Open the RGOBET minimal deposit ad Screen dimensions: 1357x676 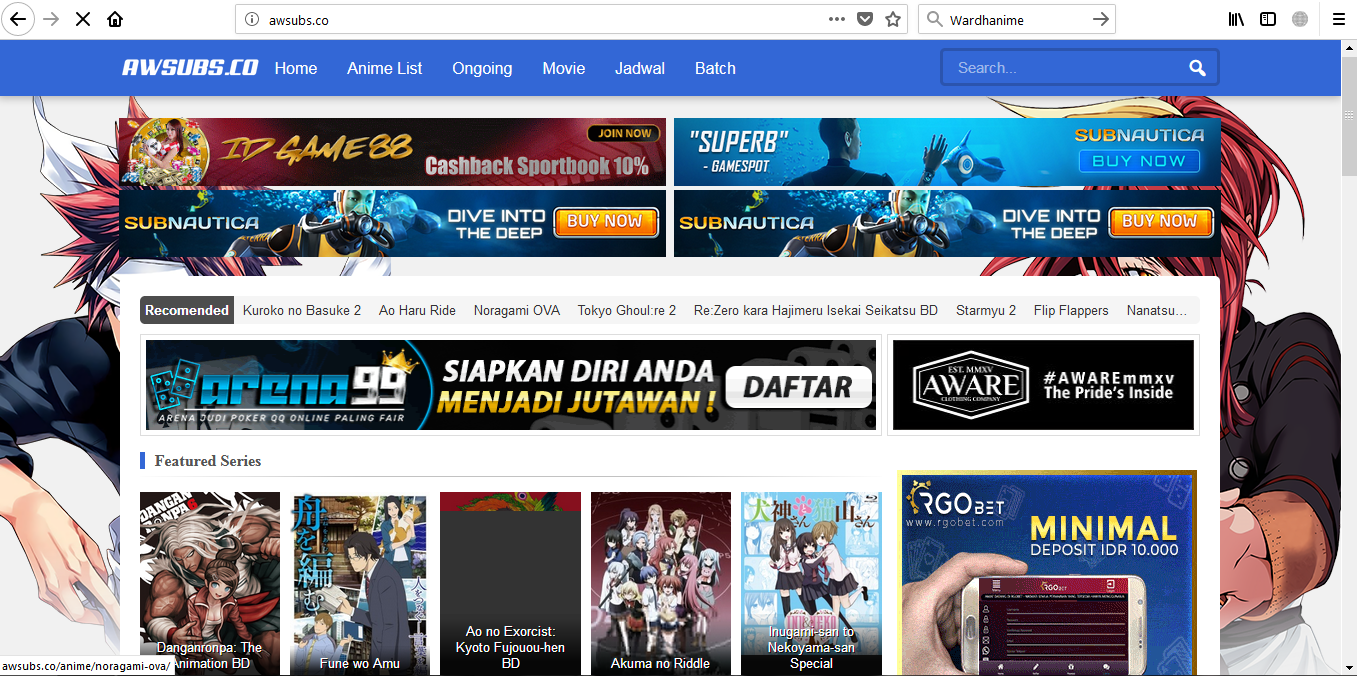pyautogui.click(x=1047, y=573)
